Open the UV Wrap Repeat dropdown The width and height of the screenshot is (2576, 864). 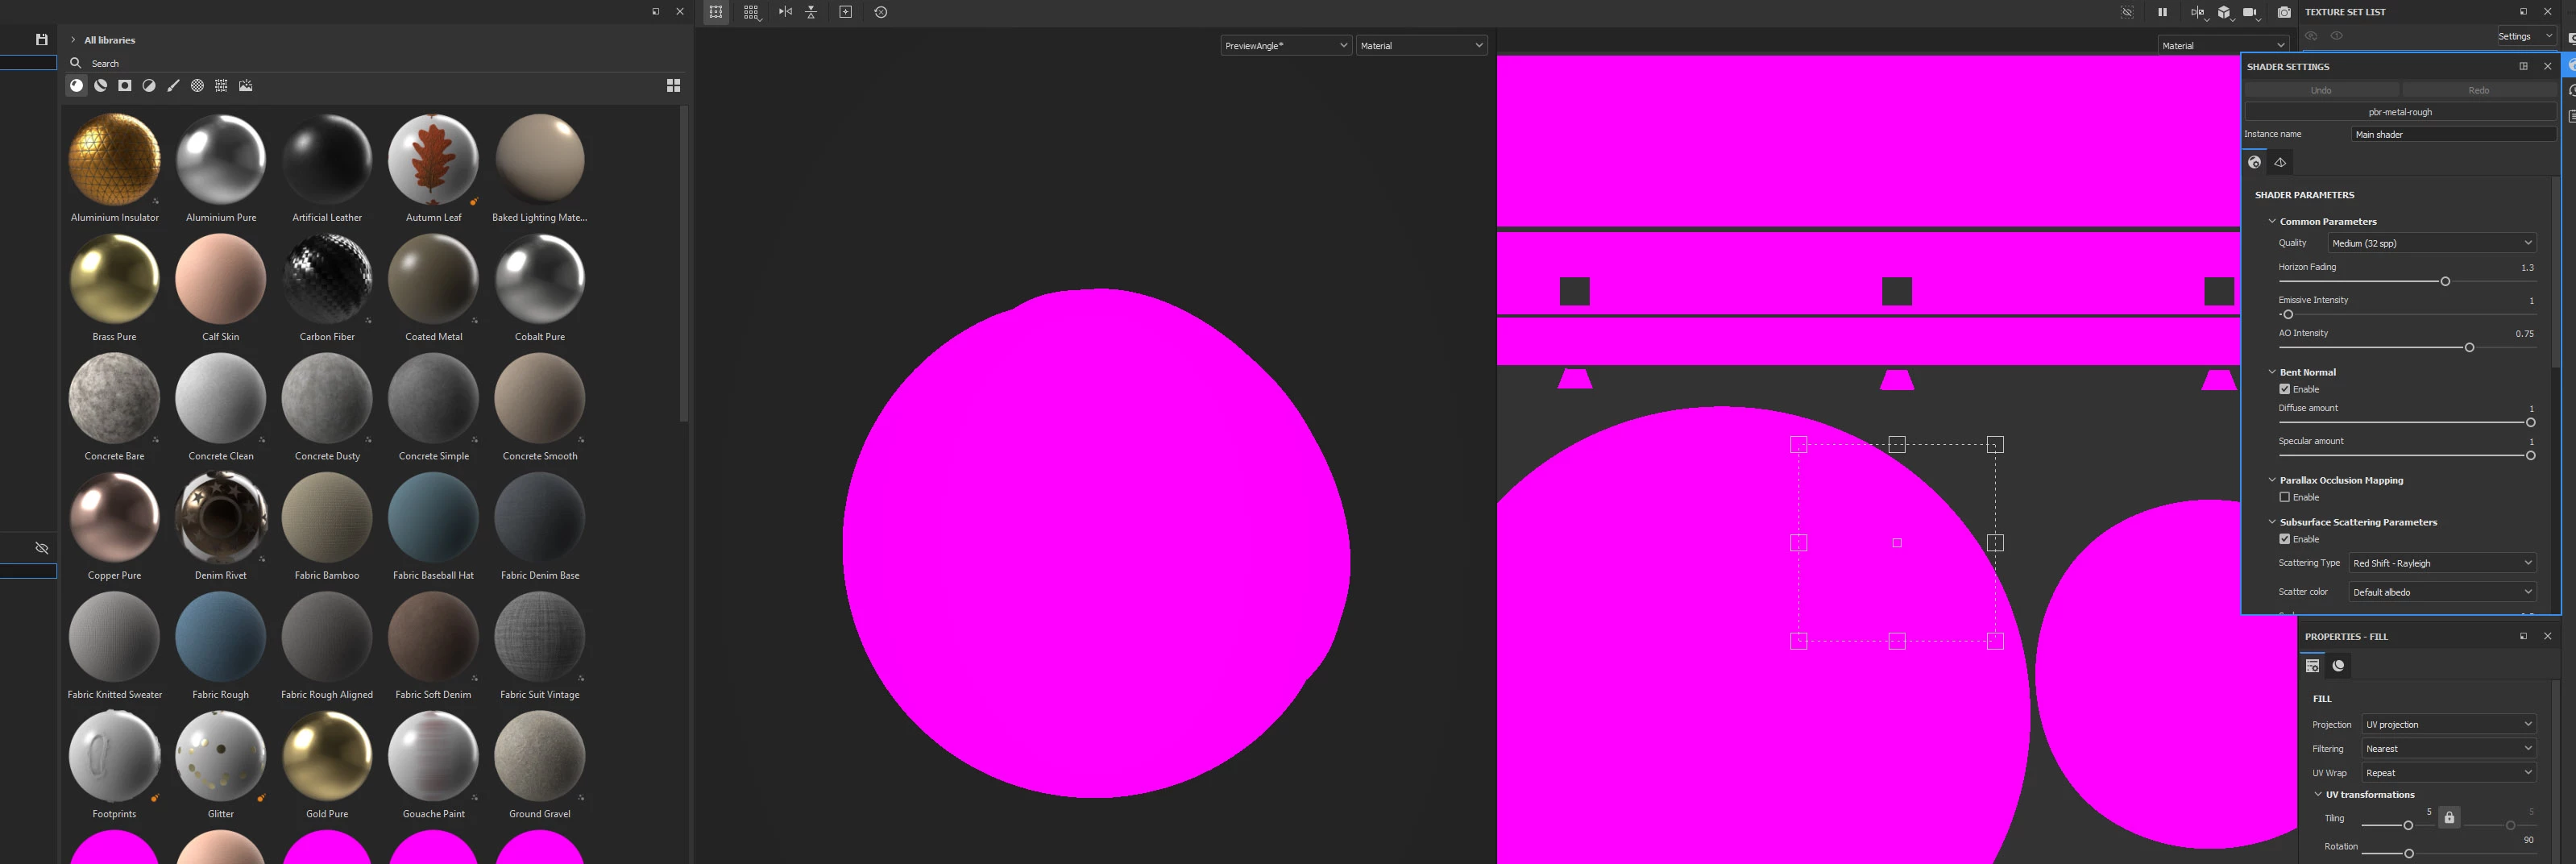tap(2449, 772)
